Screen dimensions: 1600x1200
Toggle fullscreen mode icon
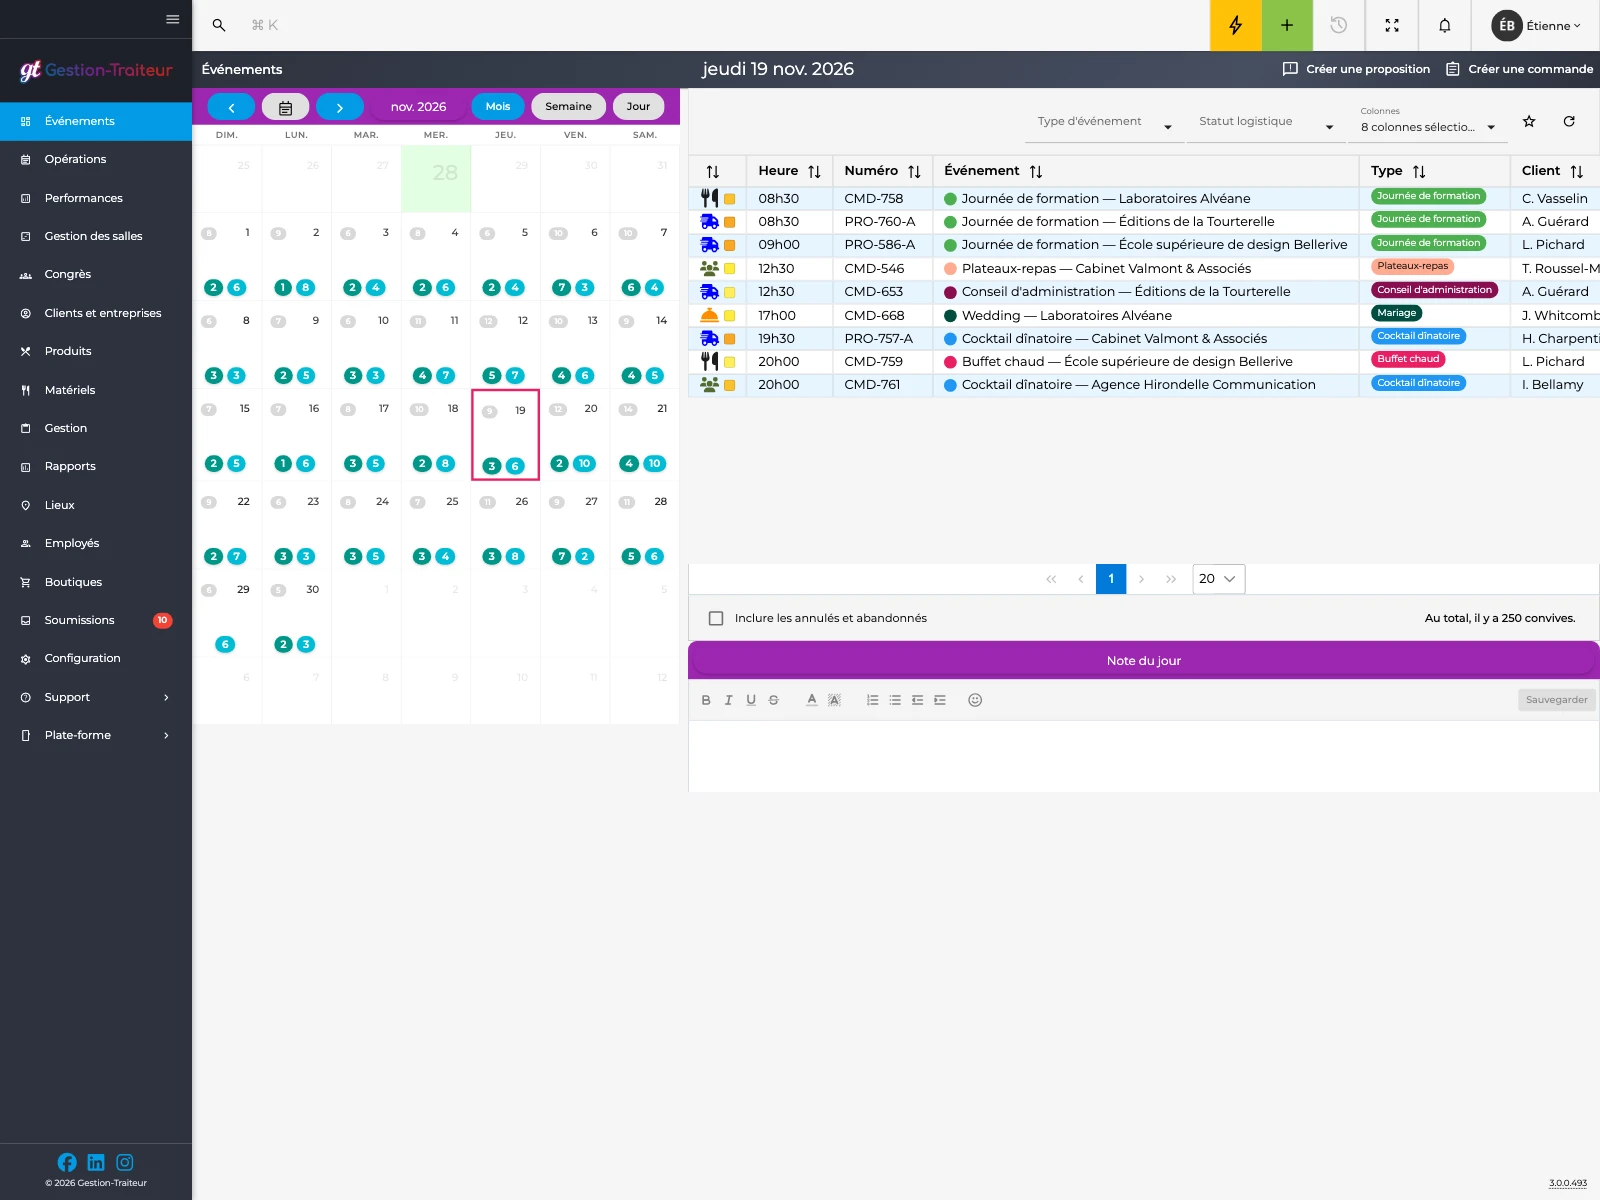(1392, 25)
